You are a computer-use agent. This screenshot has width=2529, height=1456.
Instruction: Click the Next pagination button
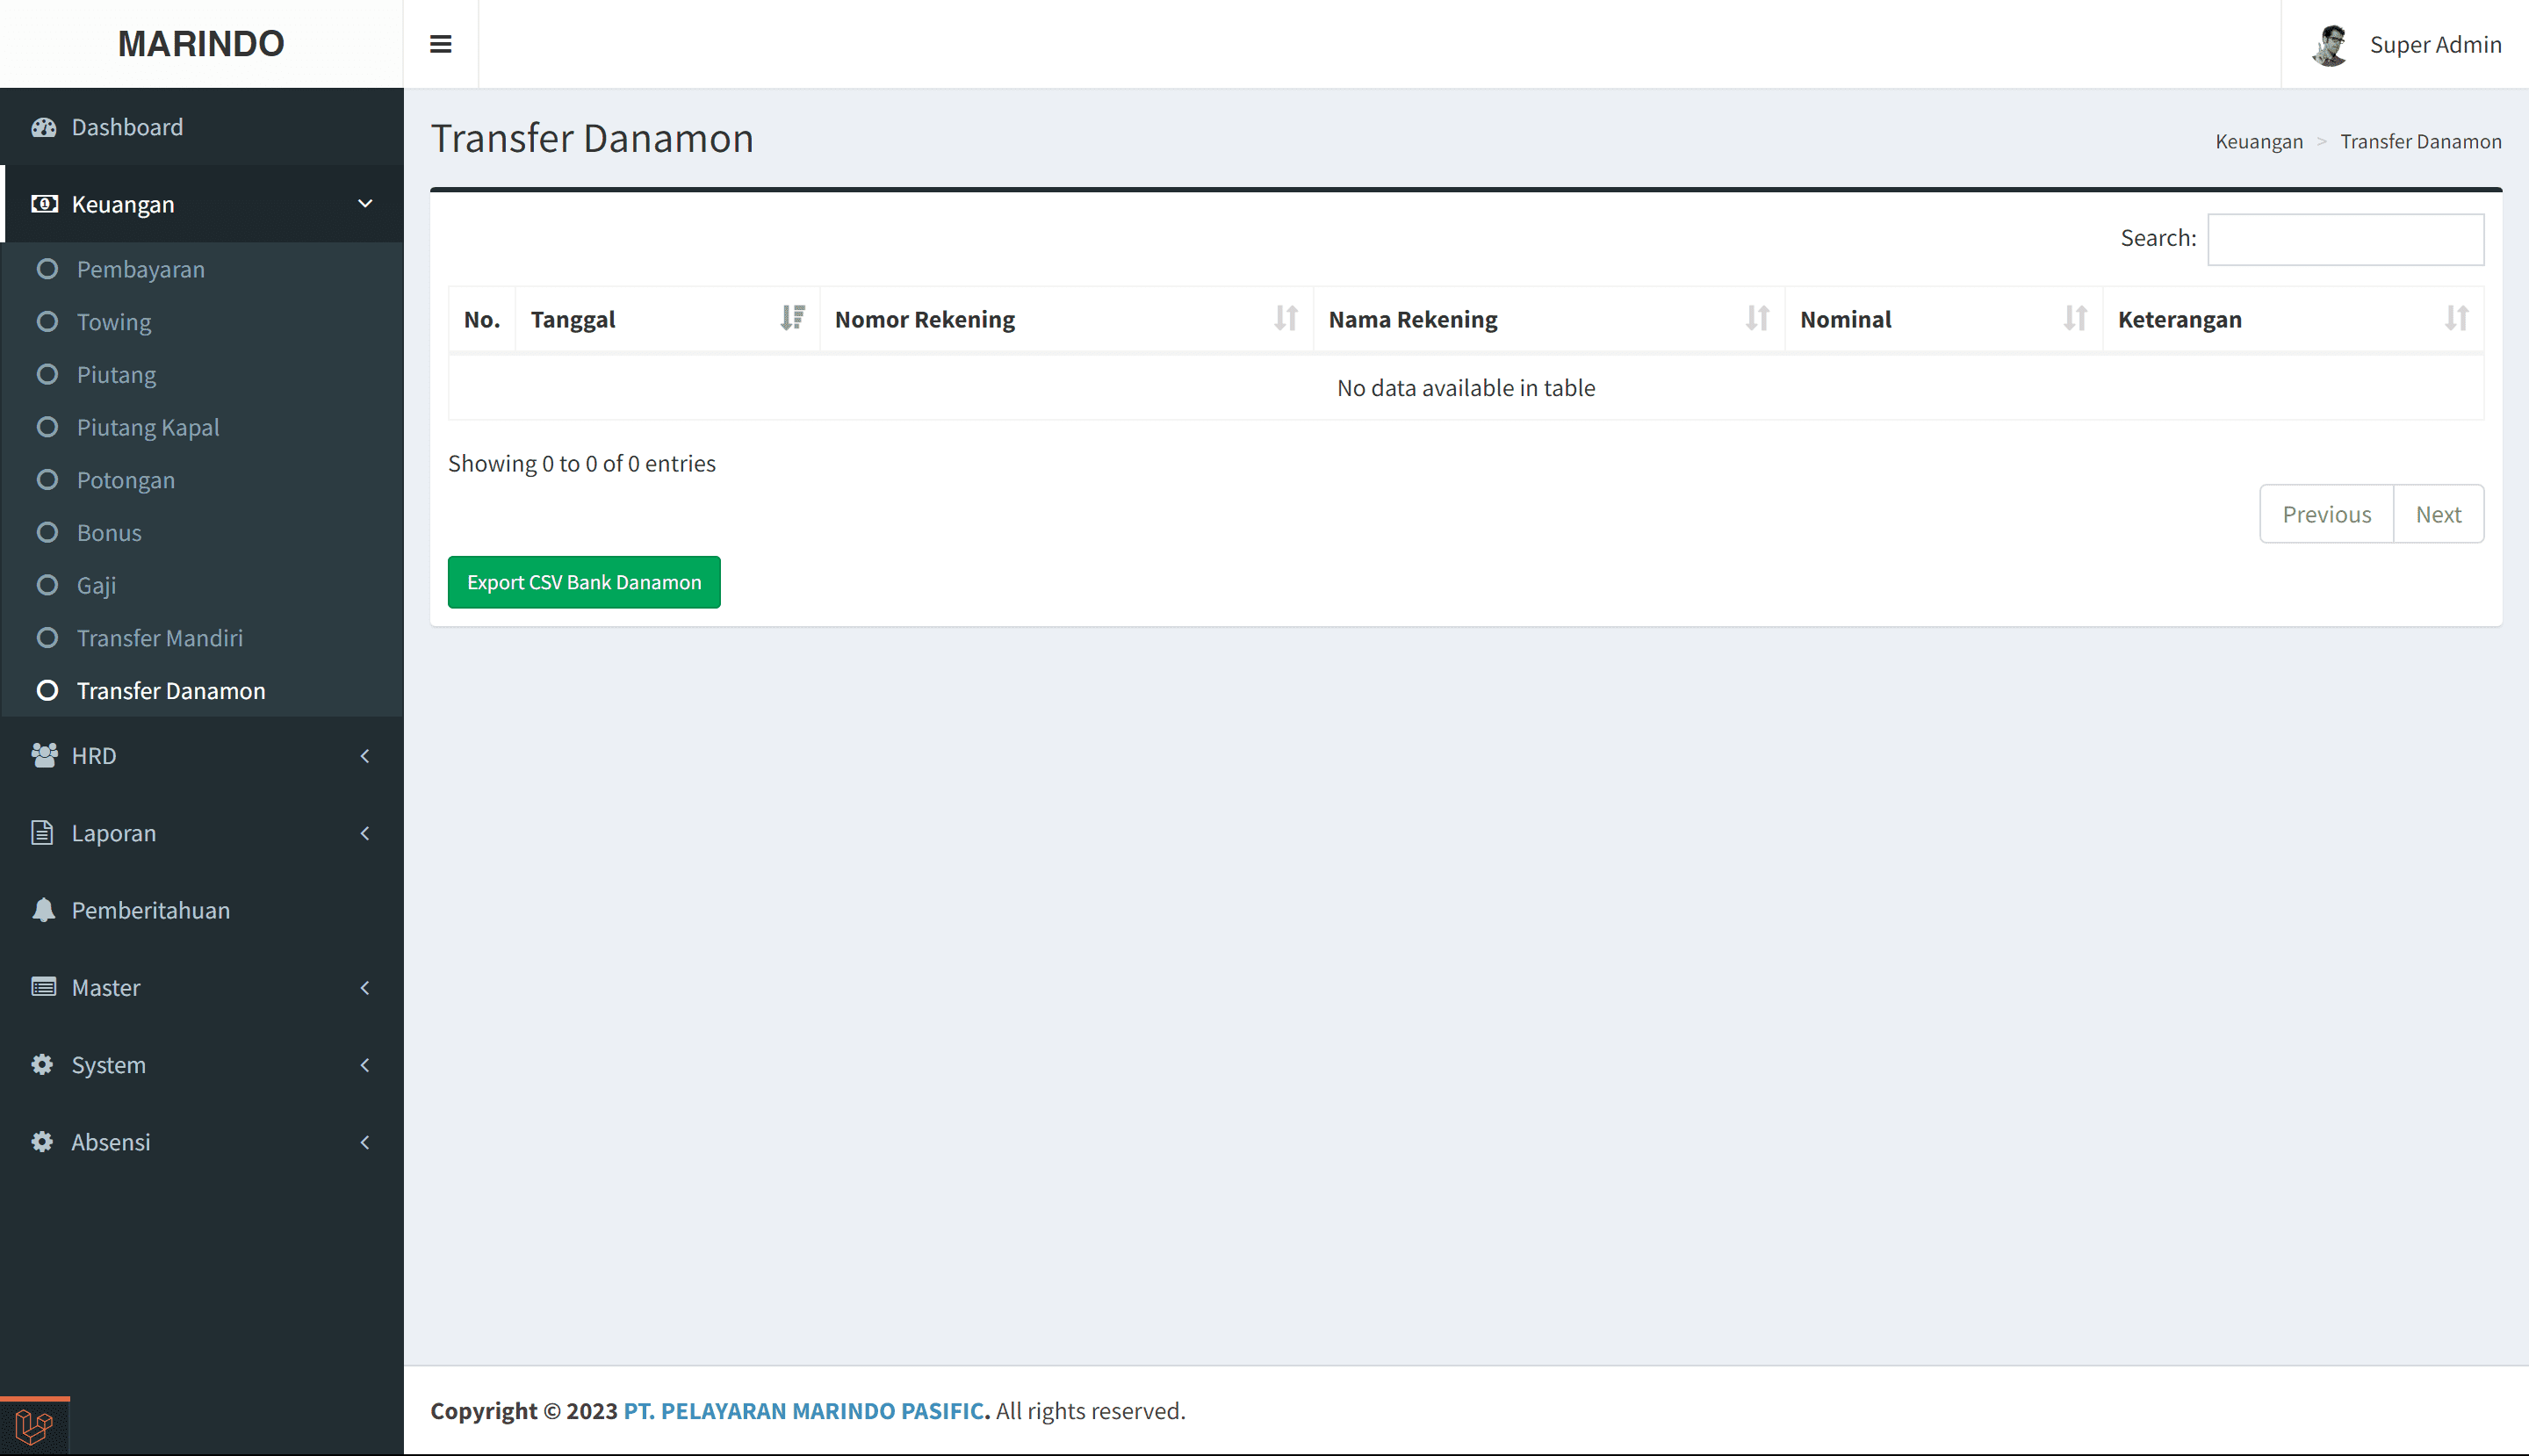click(x=2438, y=514)
